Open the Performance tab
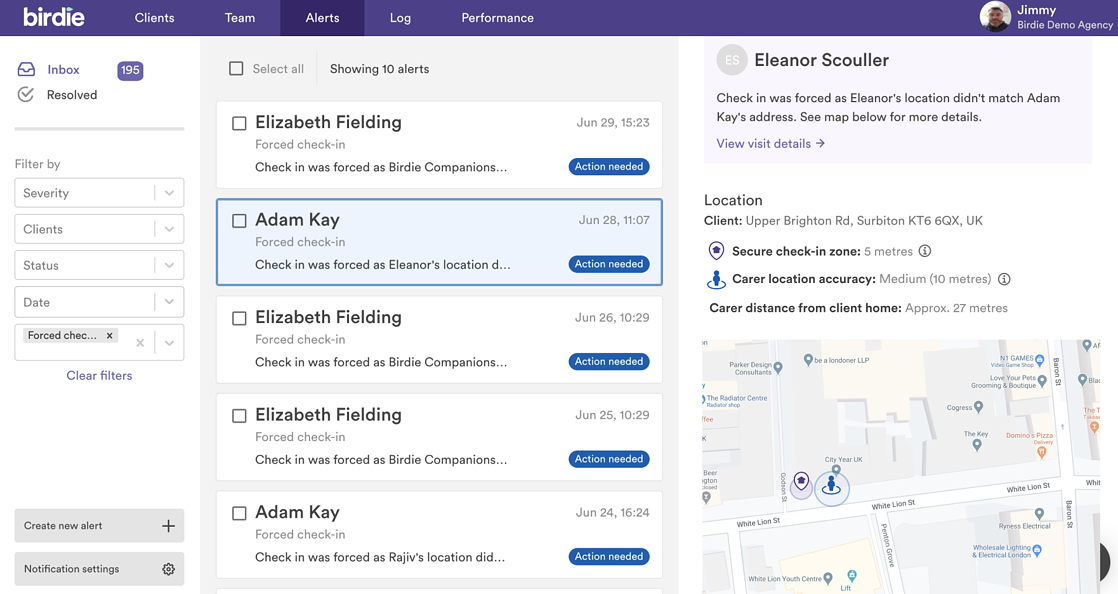The height and width of the screenshot is (594, 1118). [x=498, y=18]
